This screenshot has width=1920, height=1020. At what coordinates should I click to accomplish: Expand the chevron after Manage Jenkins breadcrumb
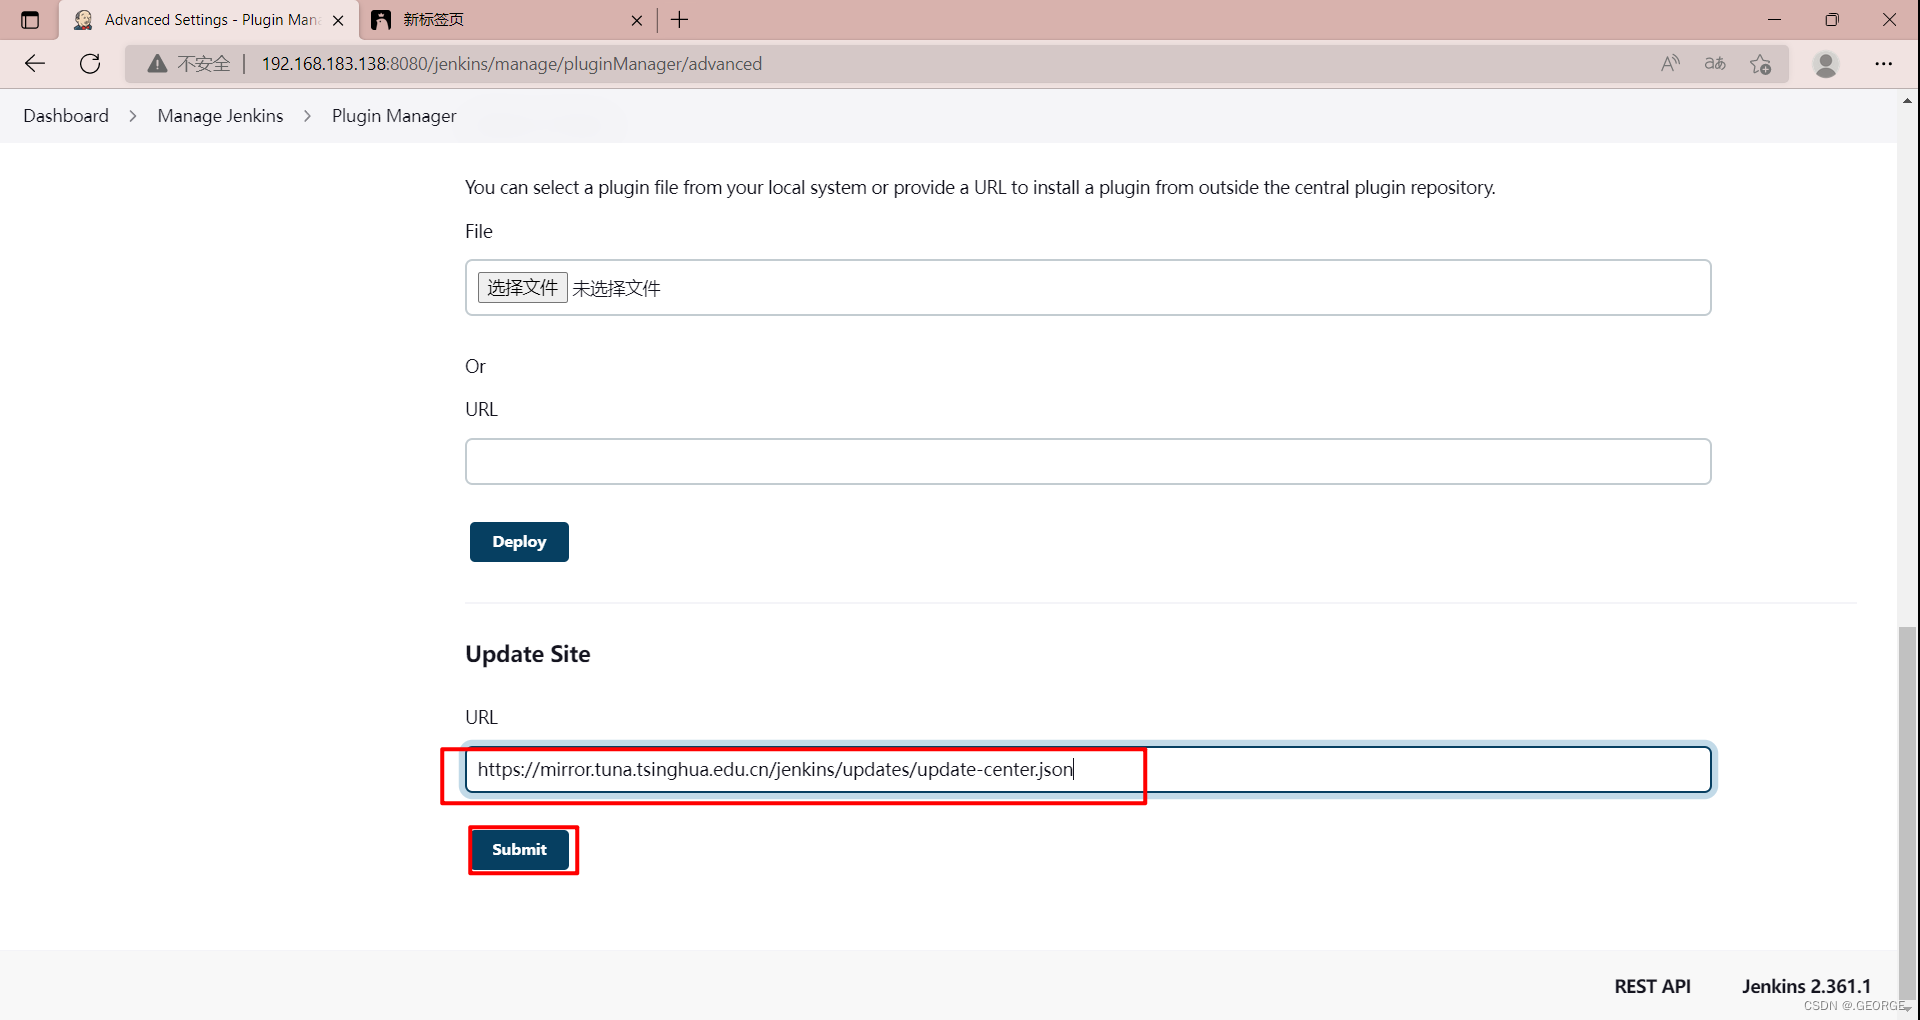tap(307, 116)
